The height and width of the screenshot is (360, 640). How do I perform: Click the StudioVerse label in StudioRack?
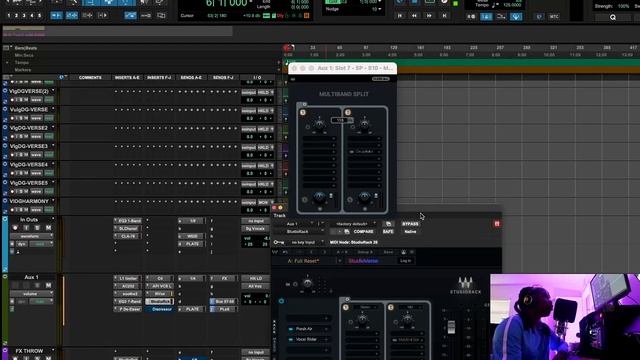363,261
